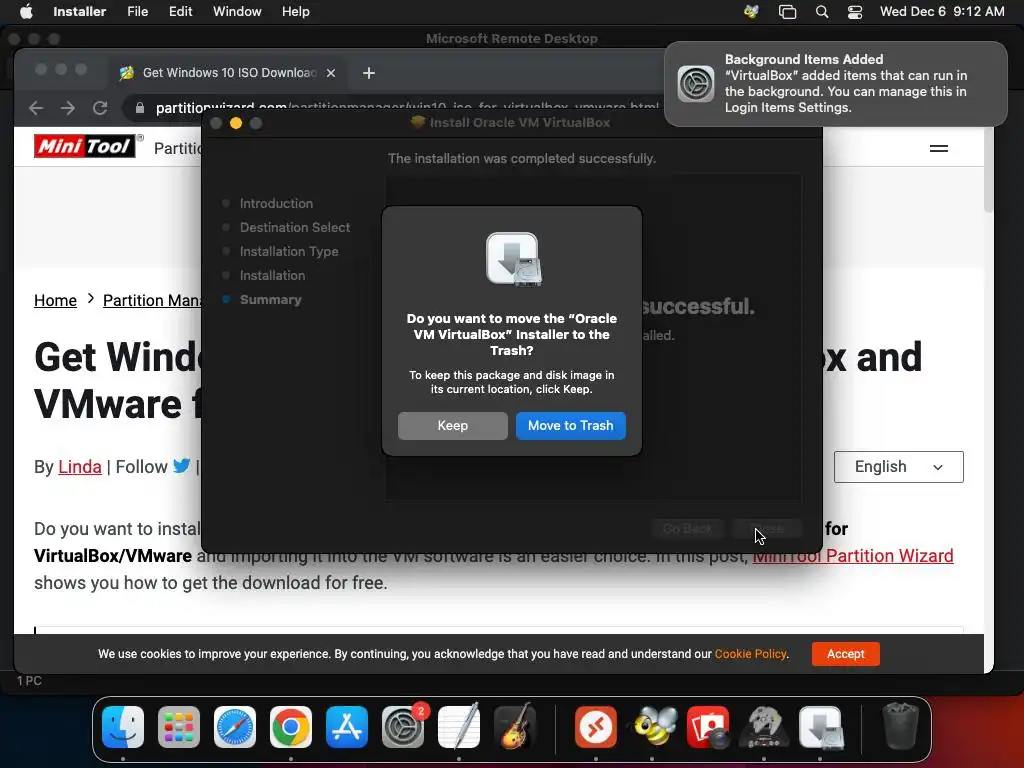This screenshot has height=768, width=1024.
Task: Click Background Items Added notification
Action: 835,84
